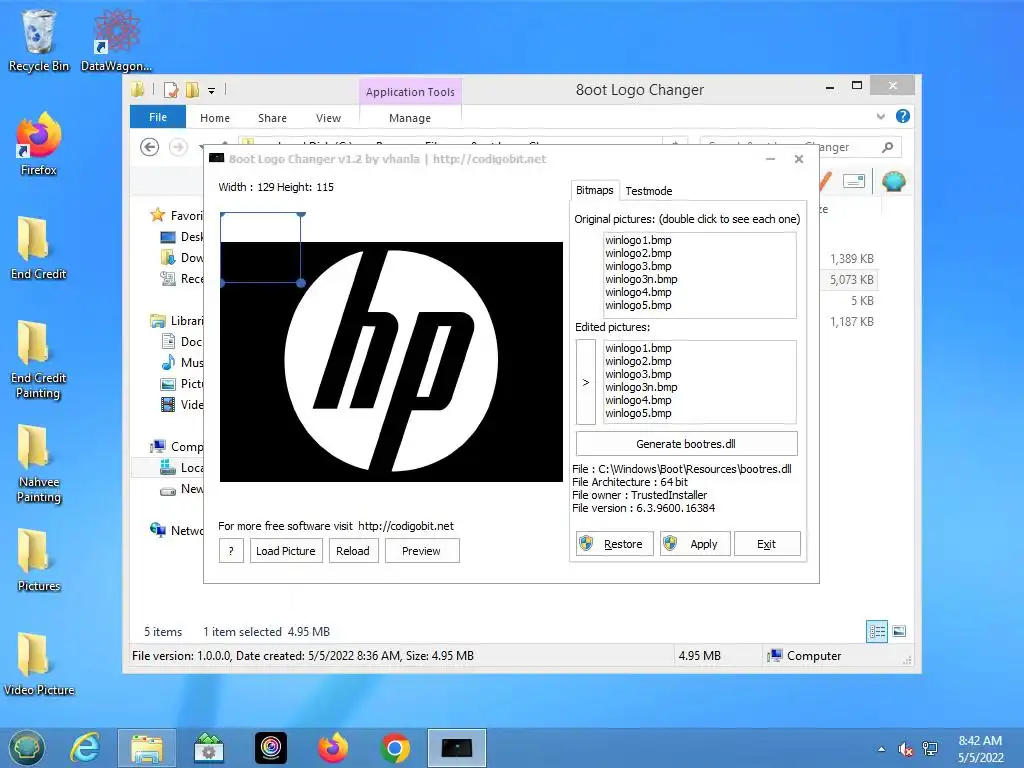Click Generate bootres.dll button
Screen dimensions: 1024x768
coord(686,443)
